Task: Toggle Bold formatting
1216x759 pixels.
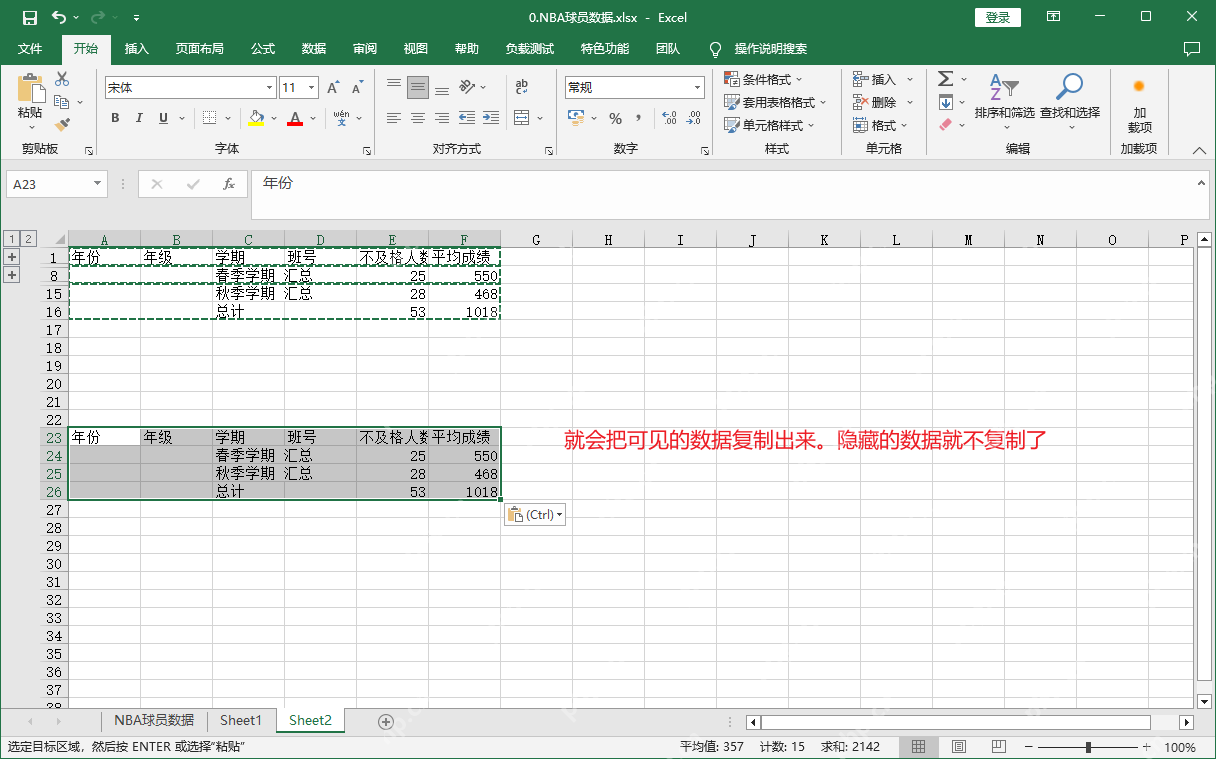Action: (x=115, y=118)
